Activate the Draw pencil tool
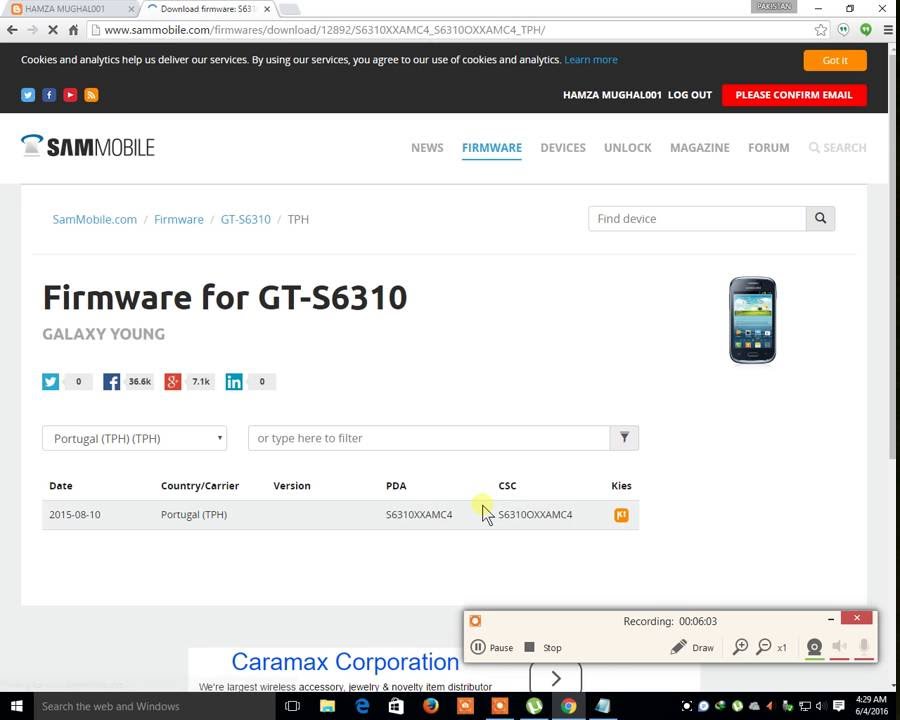This screenshot has height=720, width=900. [x=692, y=647]
